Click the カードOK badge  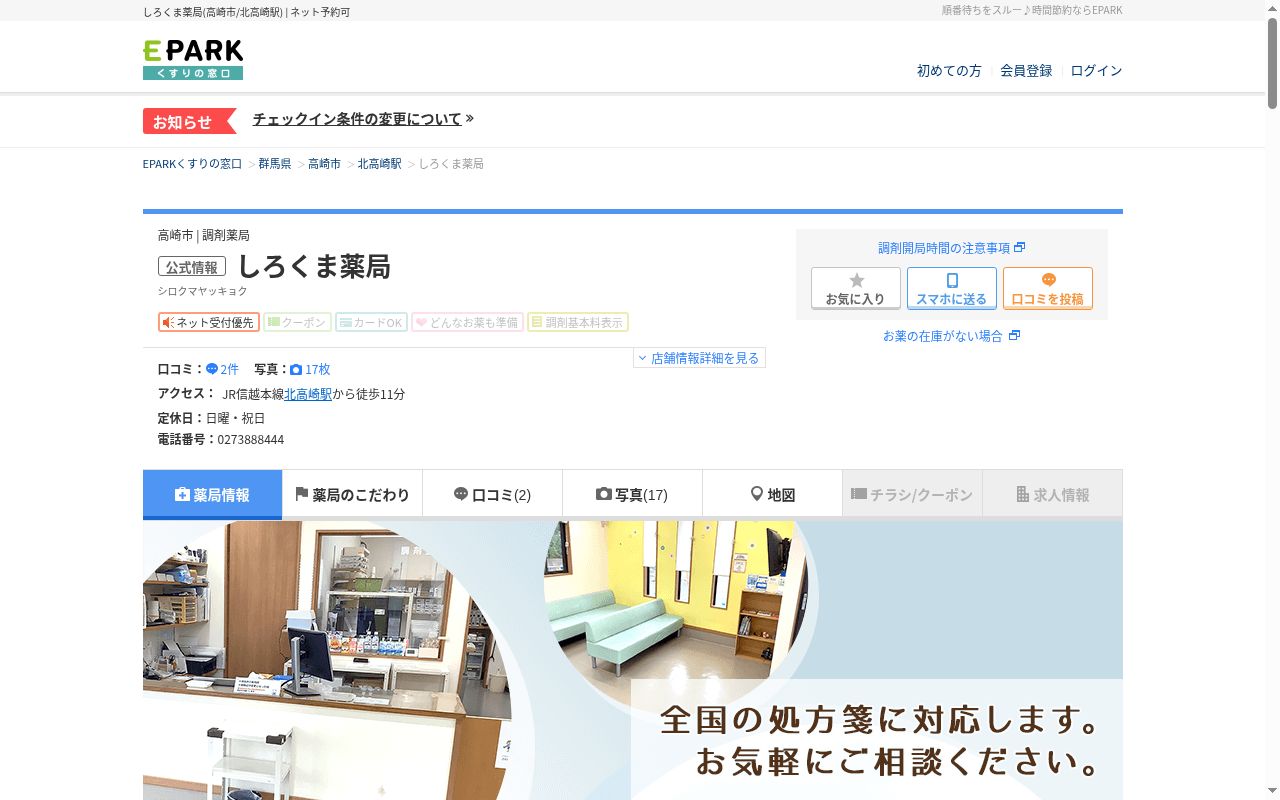click(371, 322)
